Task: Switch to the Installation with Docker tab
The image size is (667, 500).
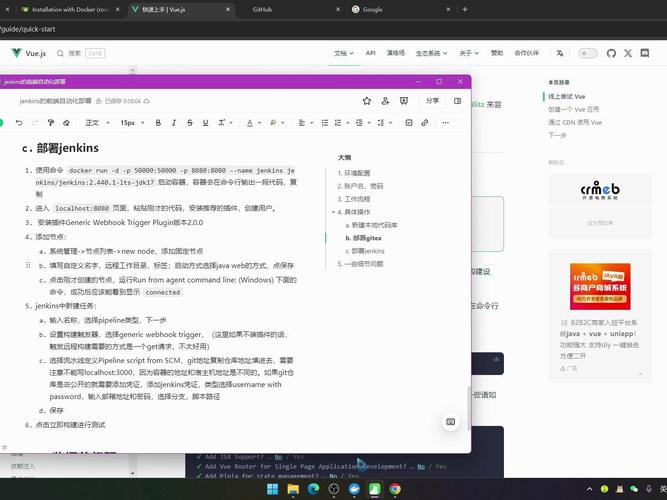Action: (70, 9)
